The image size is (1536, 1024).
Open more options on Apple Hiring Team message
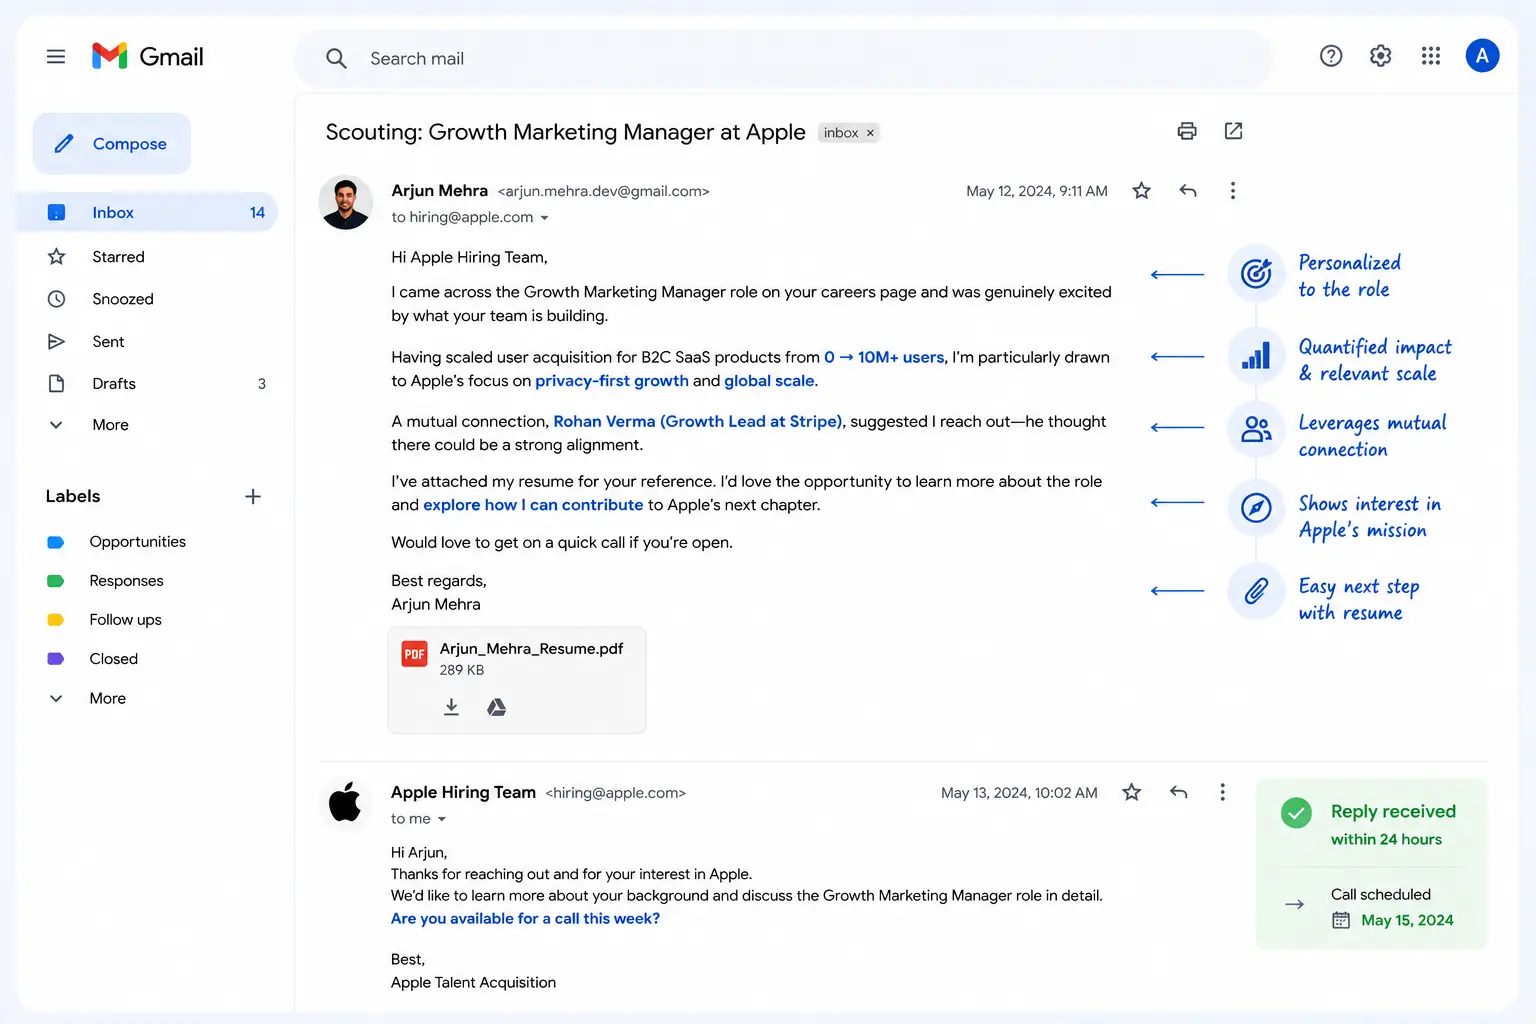(1222, 792)
